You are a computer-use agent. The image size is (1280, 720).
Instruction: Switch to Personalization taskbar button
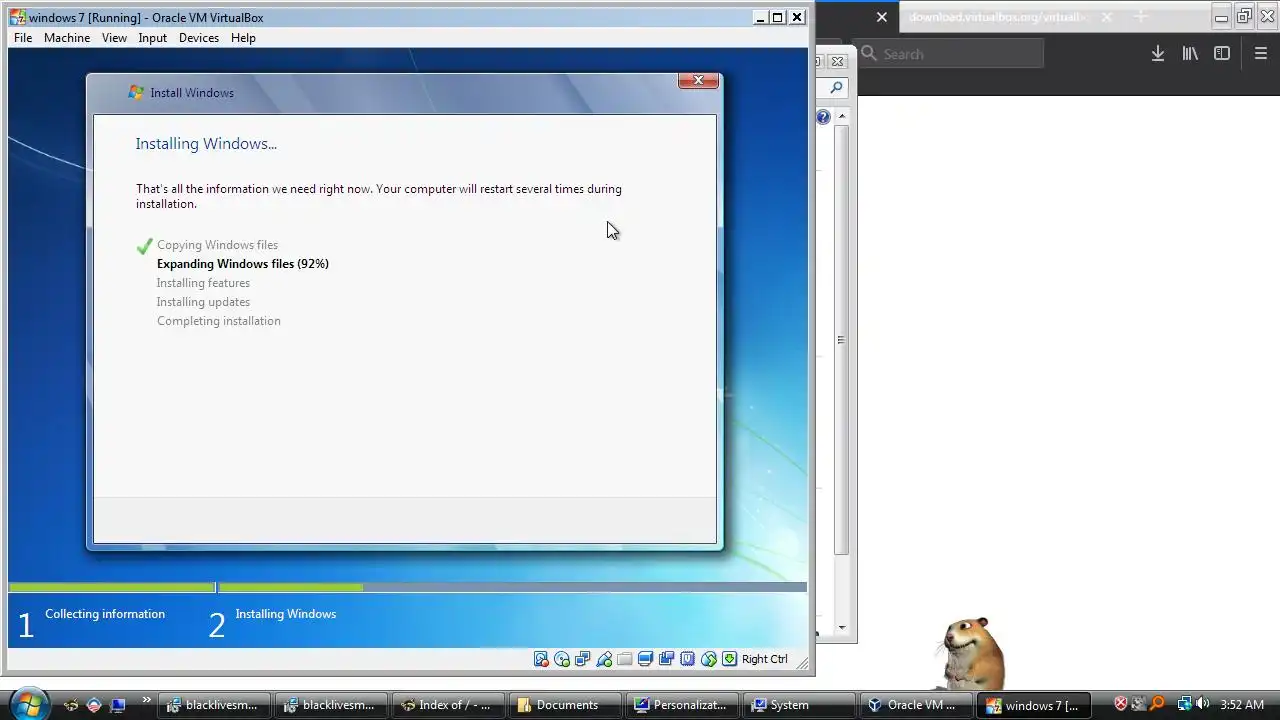pos(680,705)
